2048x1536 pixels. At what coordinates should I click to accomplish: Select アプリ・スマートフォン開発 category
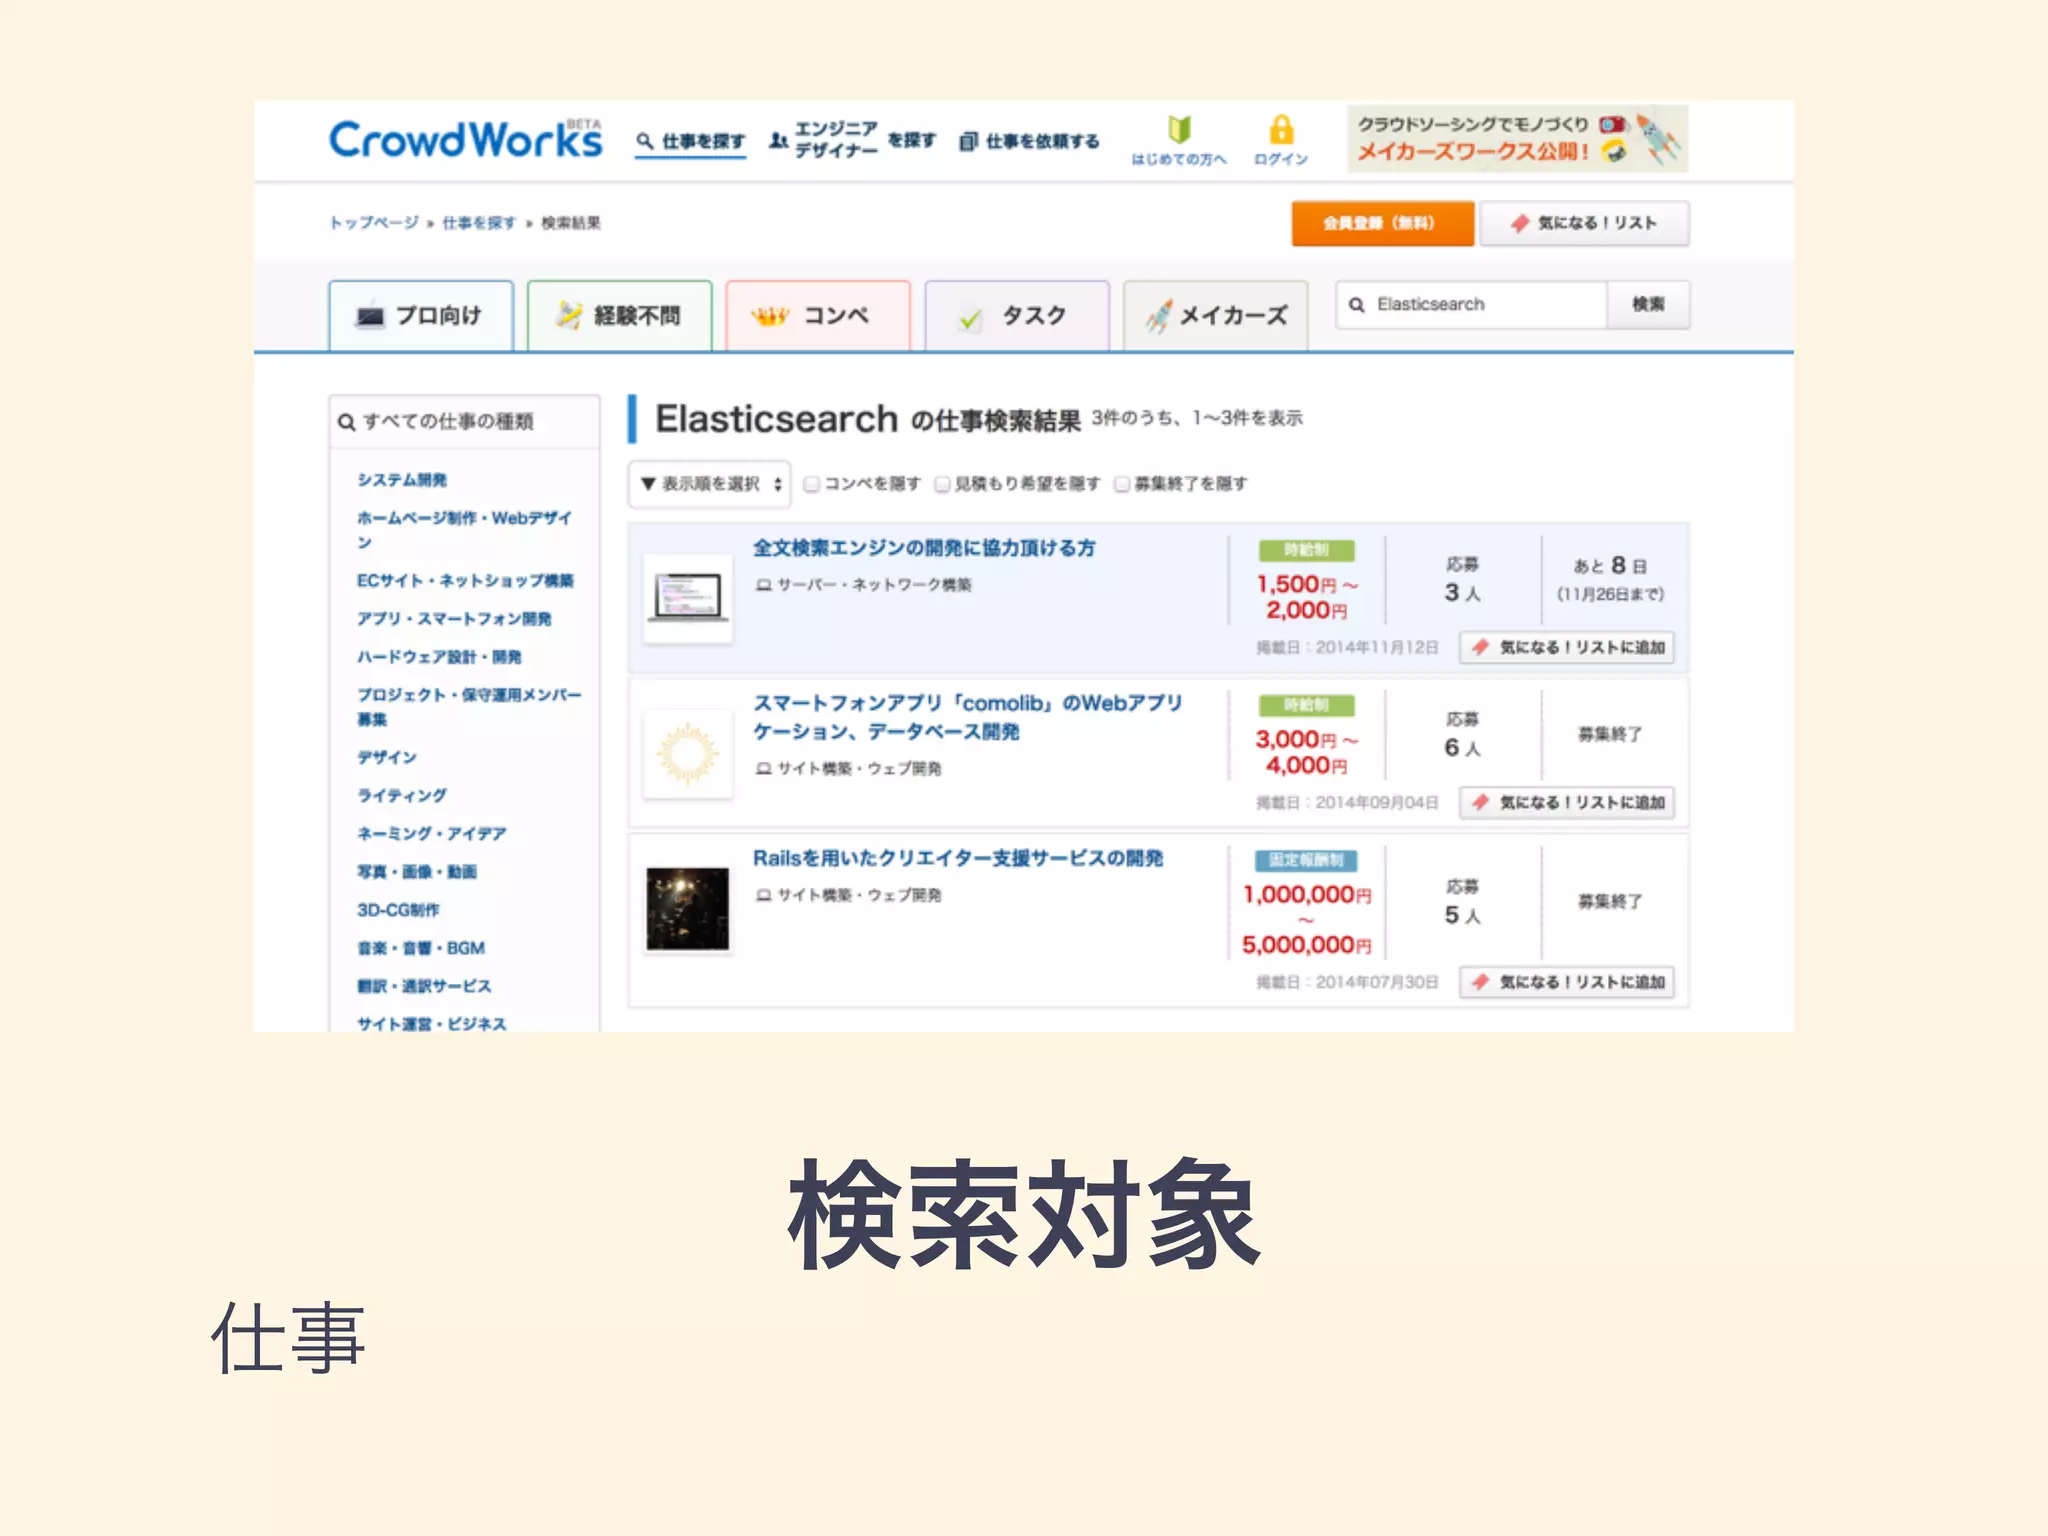tap(454, 619)
